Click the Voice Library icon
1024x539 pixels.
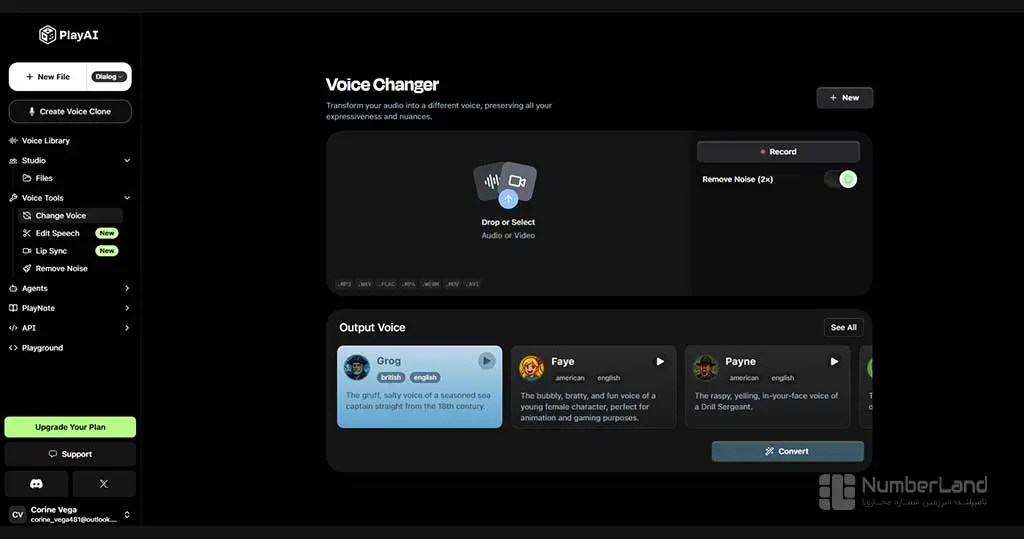pos(13,140)
